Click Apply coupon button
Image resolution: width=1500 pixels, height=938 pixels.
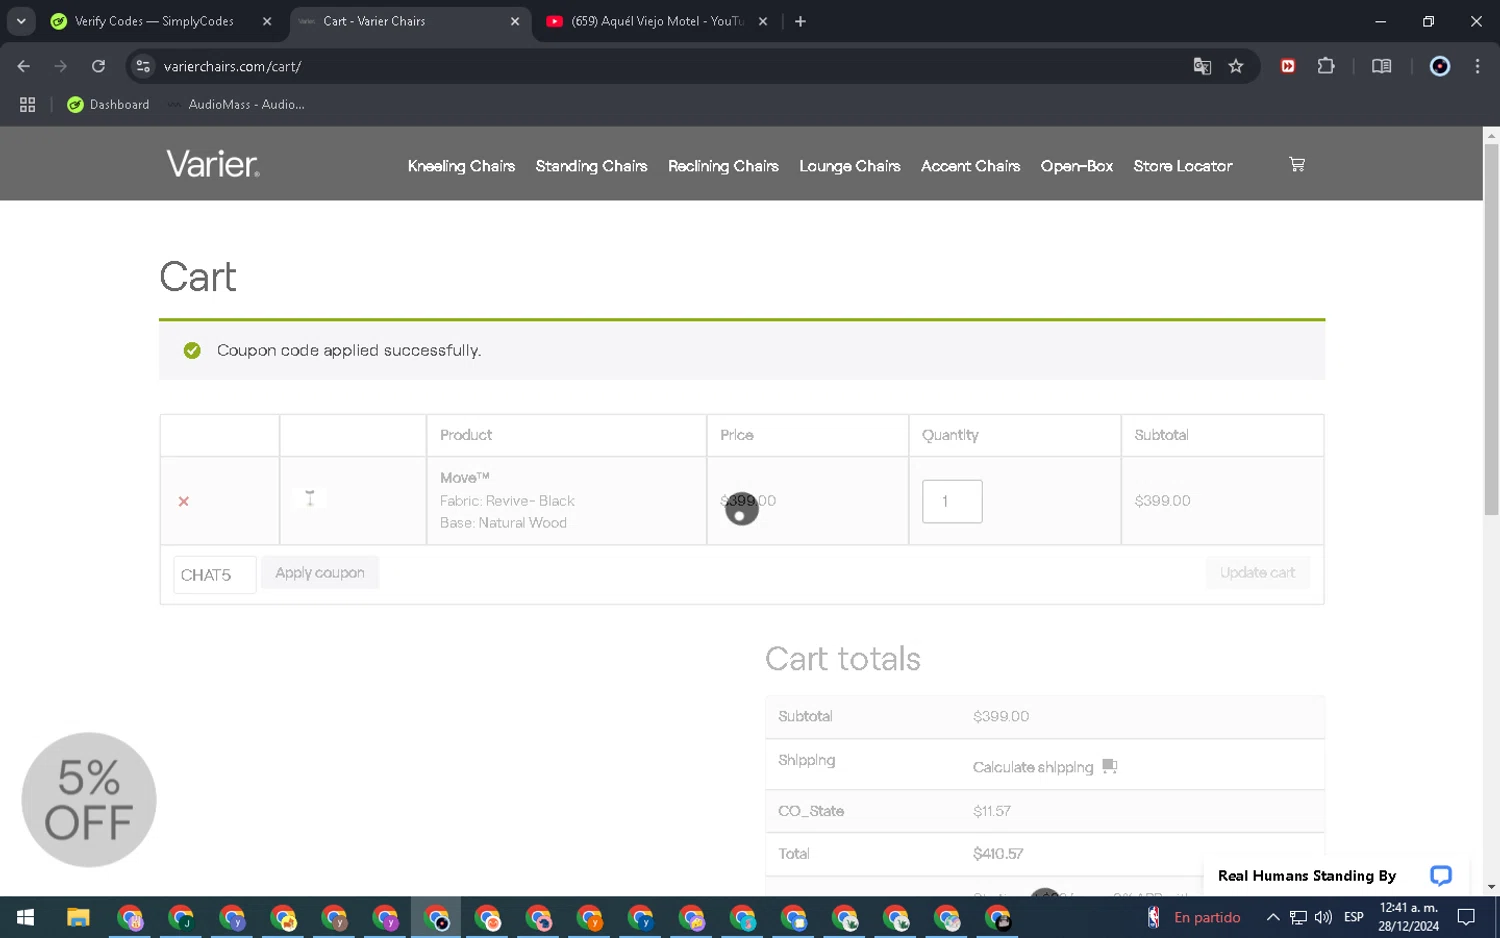(320, 573)
